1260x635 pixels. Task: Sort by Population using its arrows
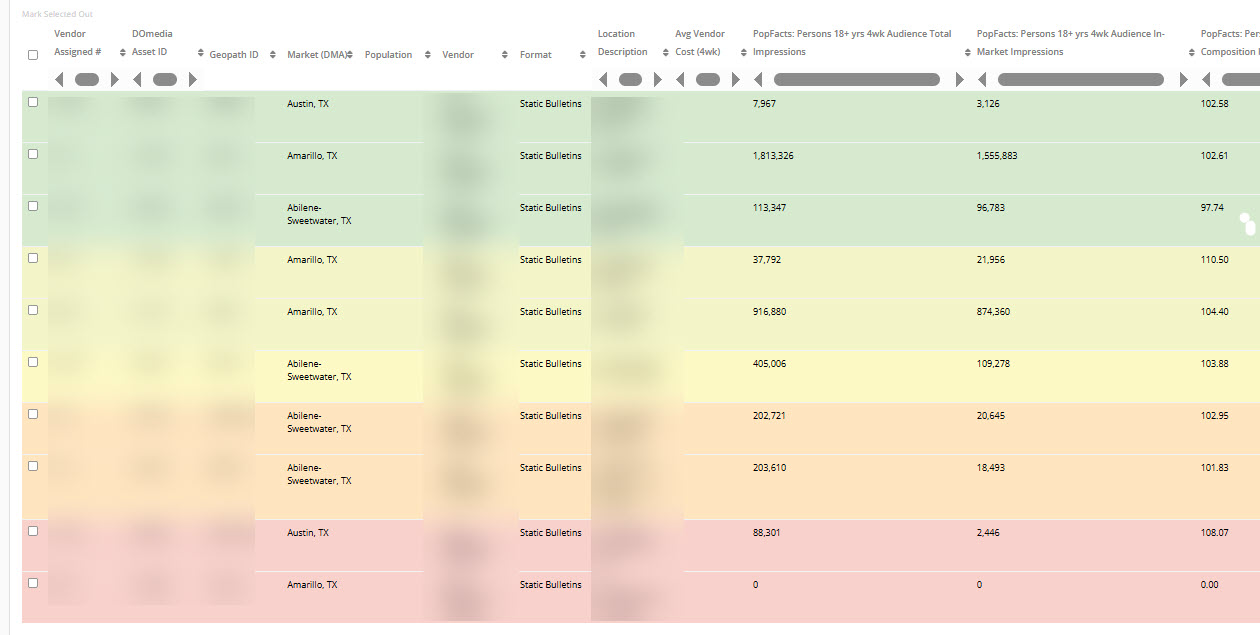[428, 54]
